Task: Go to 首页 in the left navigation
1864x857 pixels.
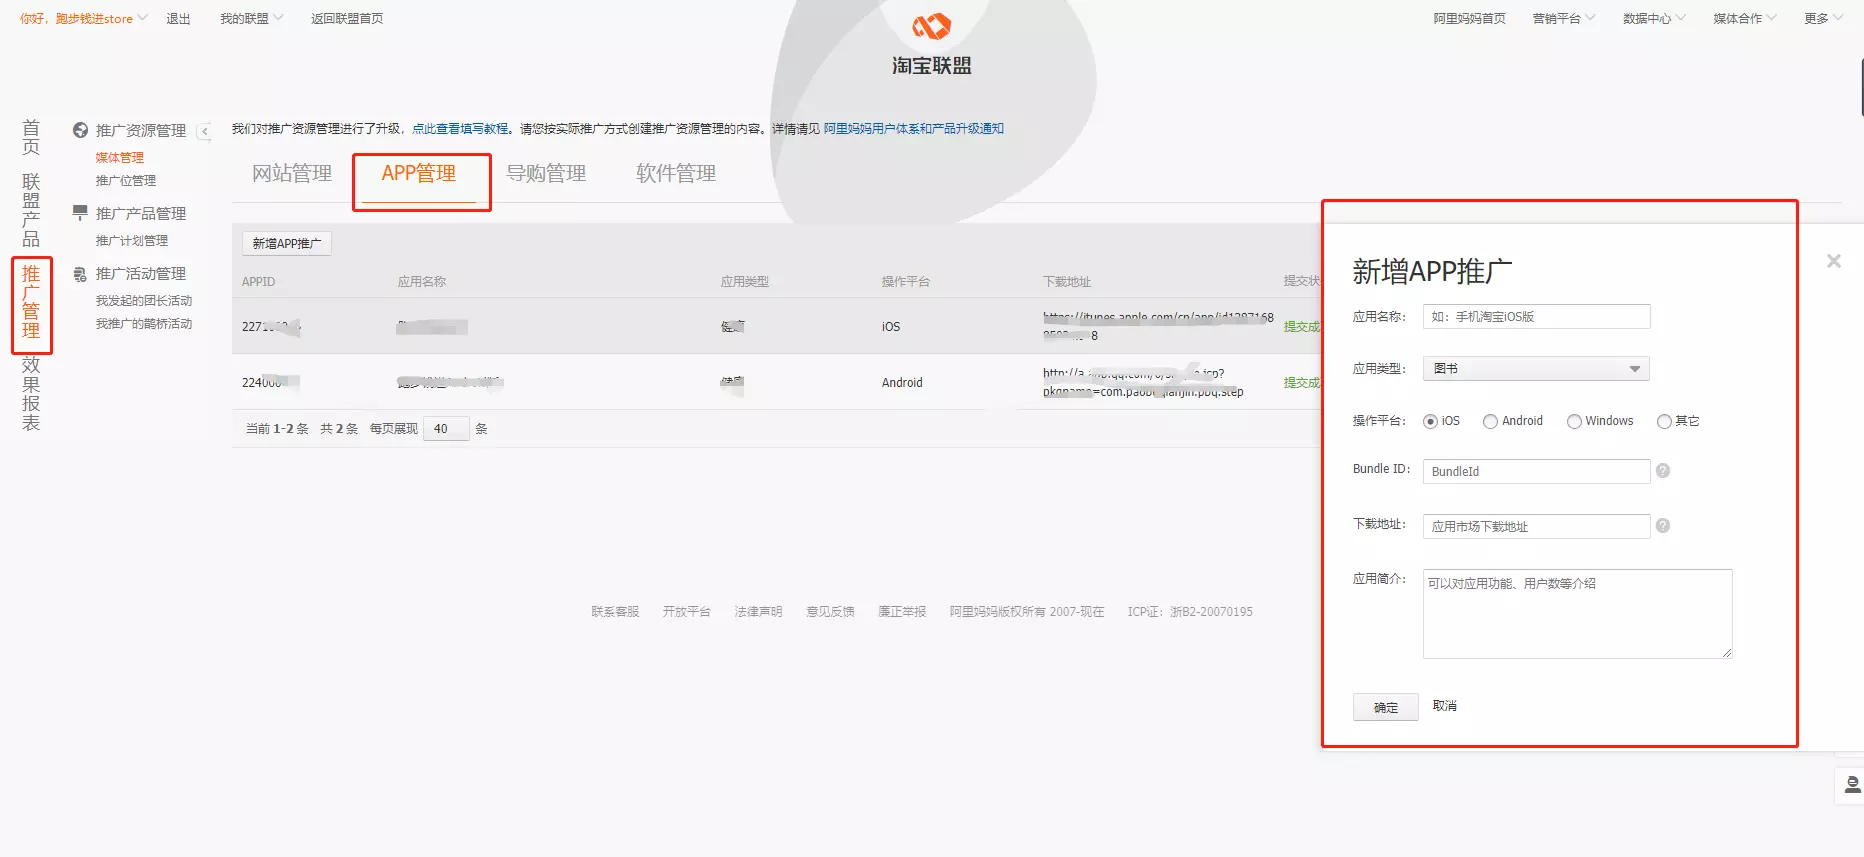Action: [x=31, y=137]
